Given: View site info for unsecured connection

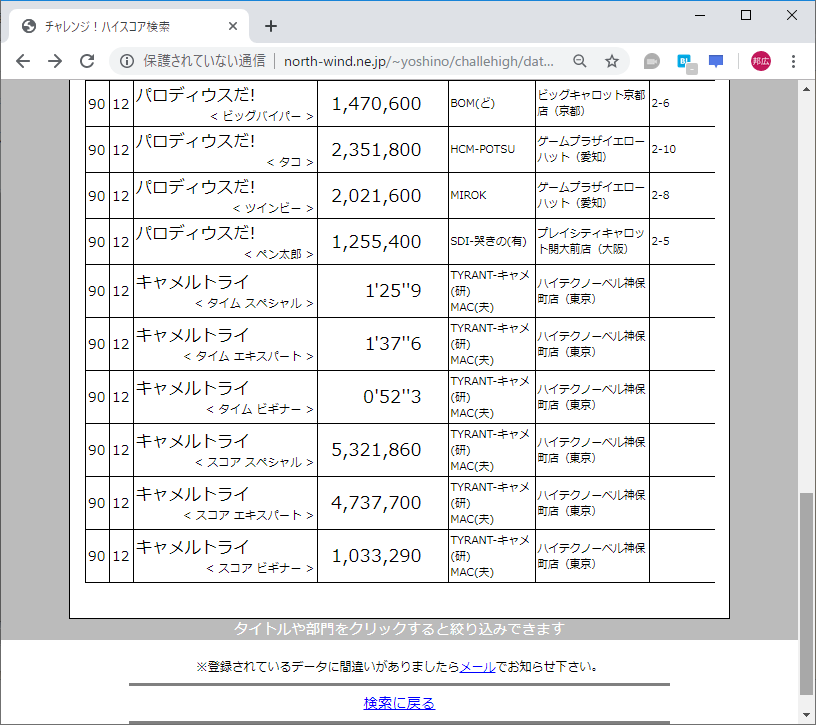Looking at the screenshot, I should pos(126,61).
